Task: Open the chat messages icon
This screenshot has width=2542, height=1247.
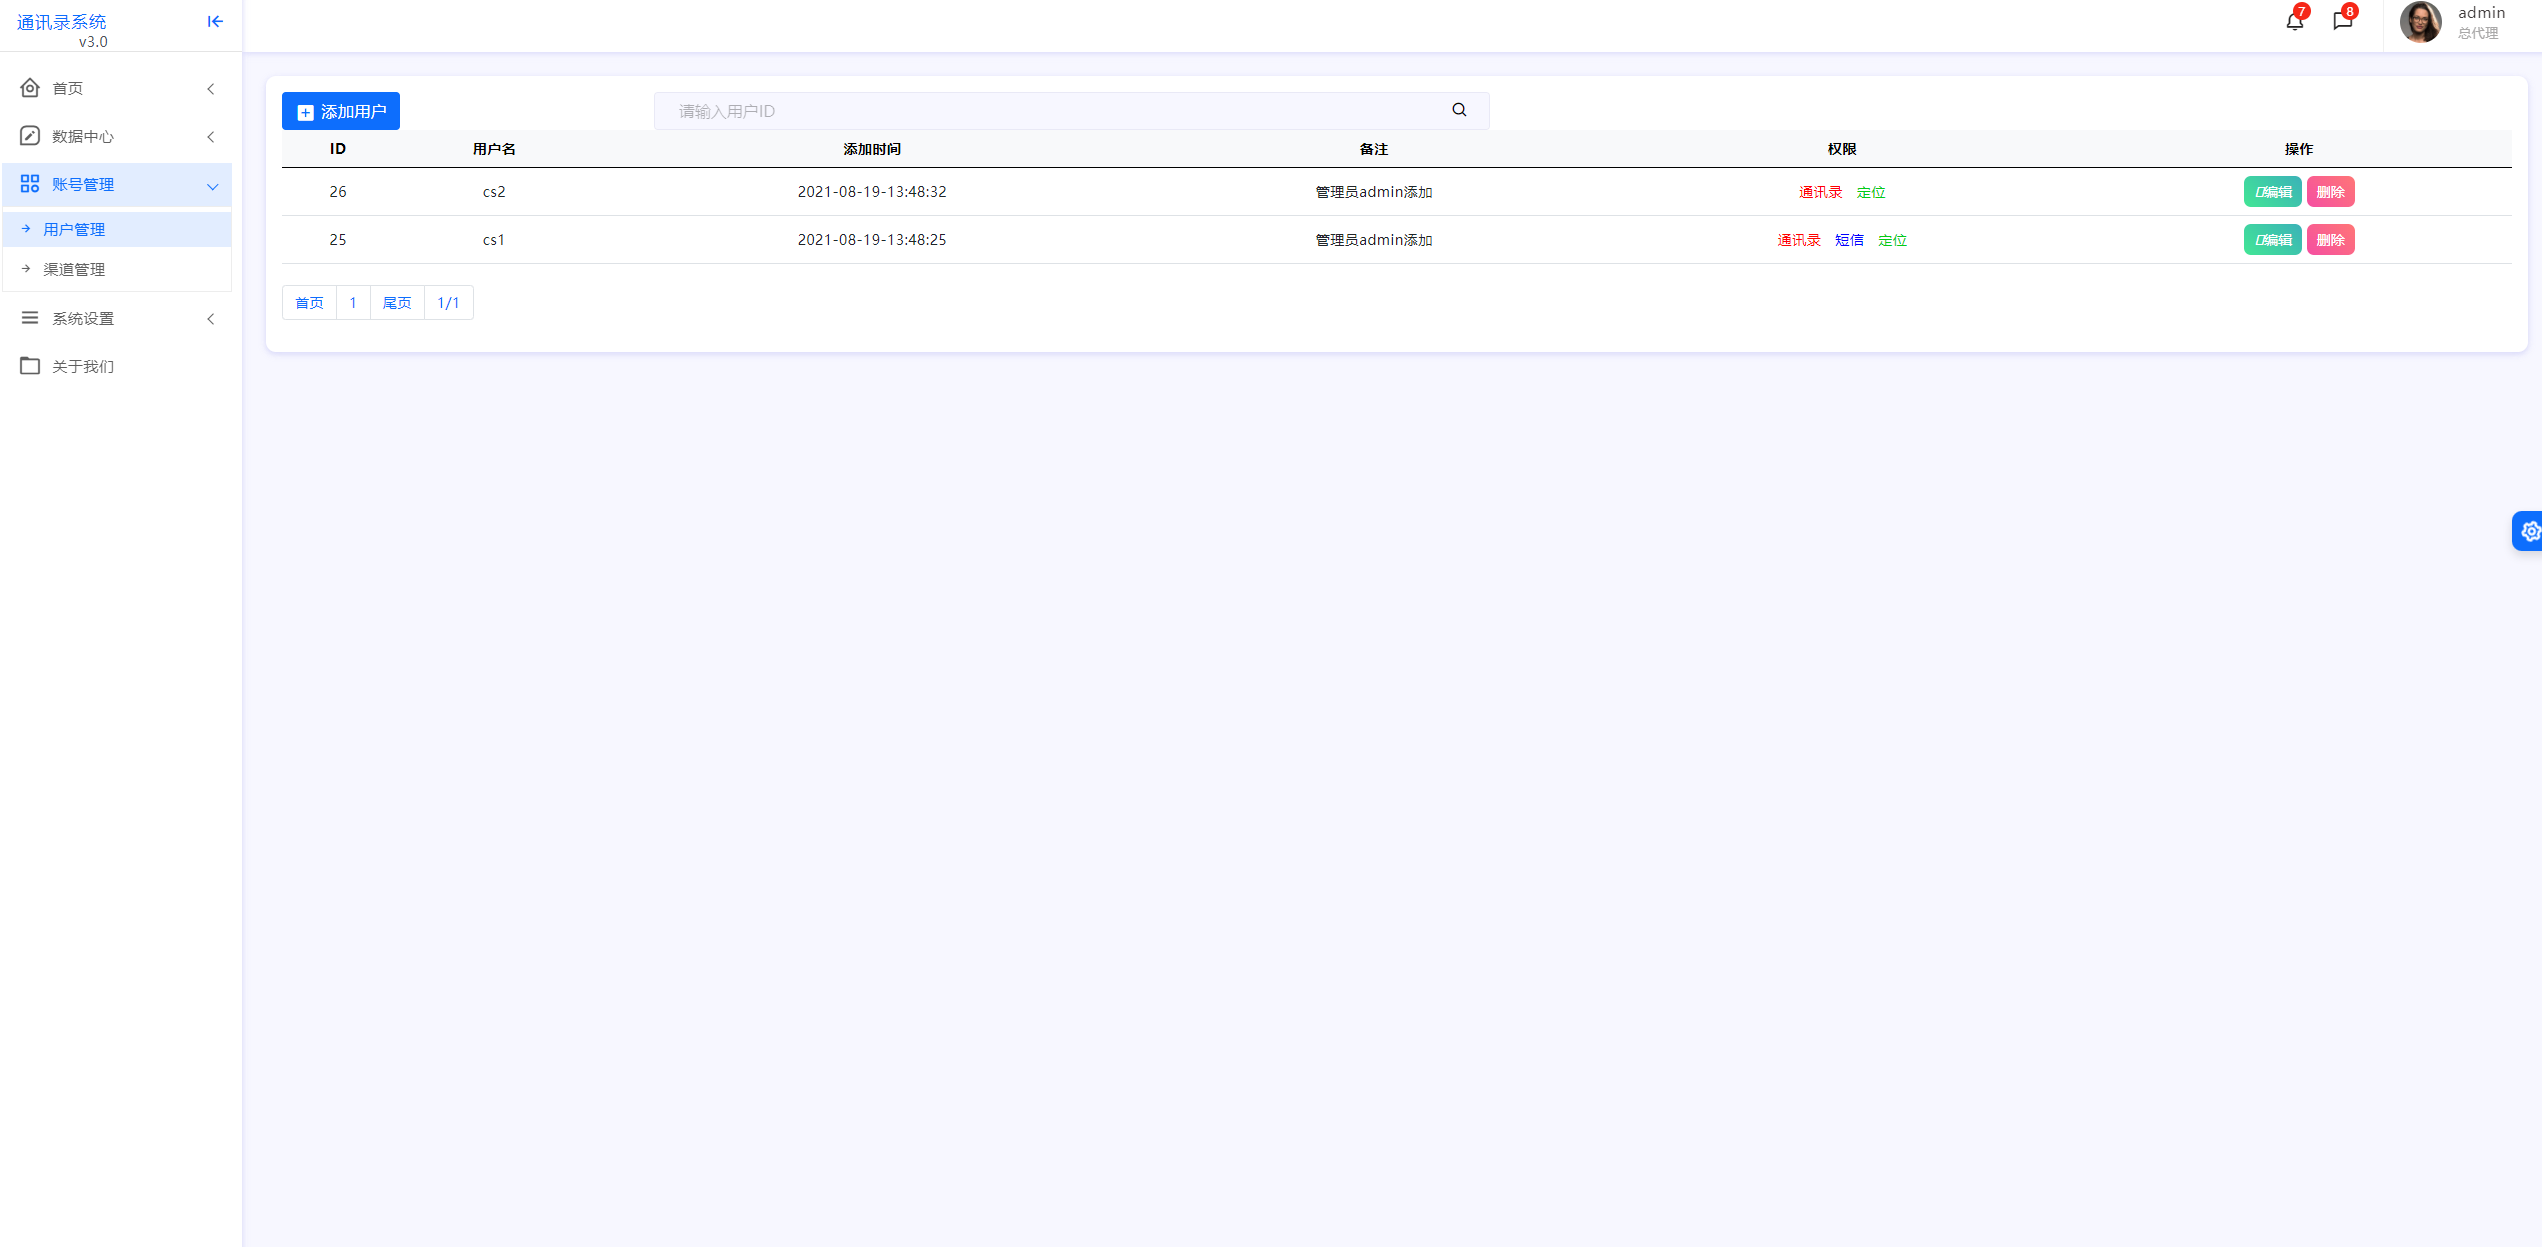Action: click(x=2342, y=21)
